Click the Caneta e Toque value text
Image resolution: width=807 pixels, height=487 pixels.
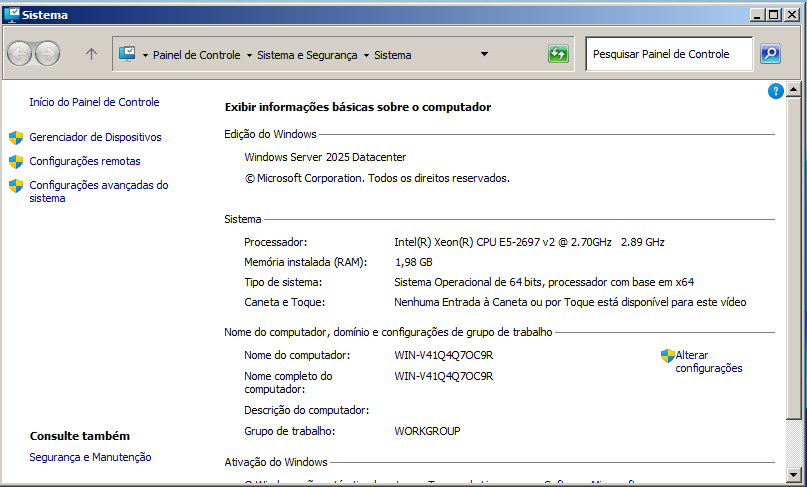click(x=570, y=302)
